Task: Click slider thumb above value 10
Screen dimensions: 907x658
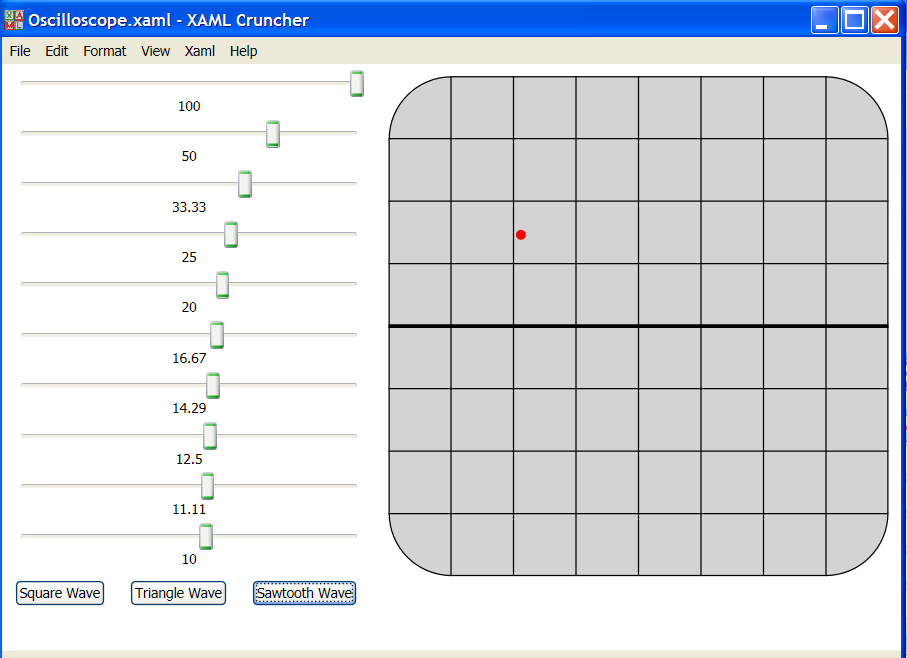Action: click(x=206, y=536)
